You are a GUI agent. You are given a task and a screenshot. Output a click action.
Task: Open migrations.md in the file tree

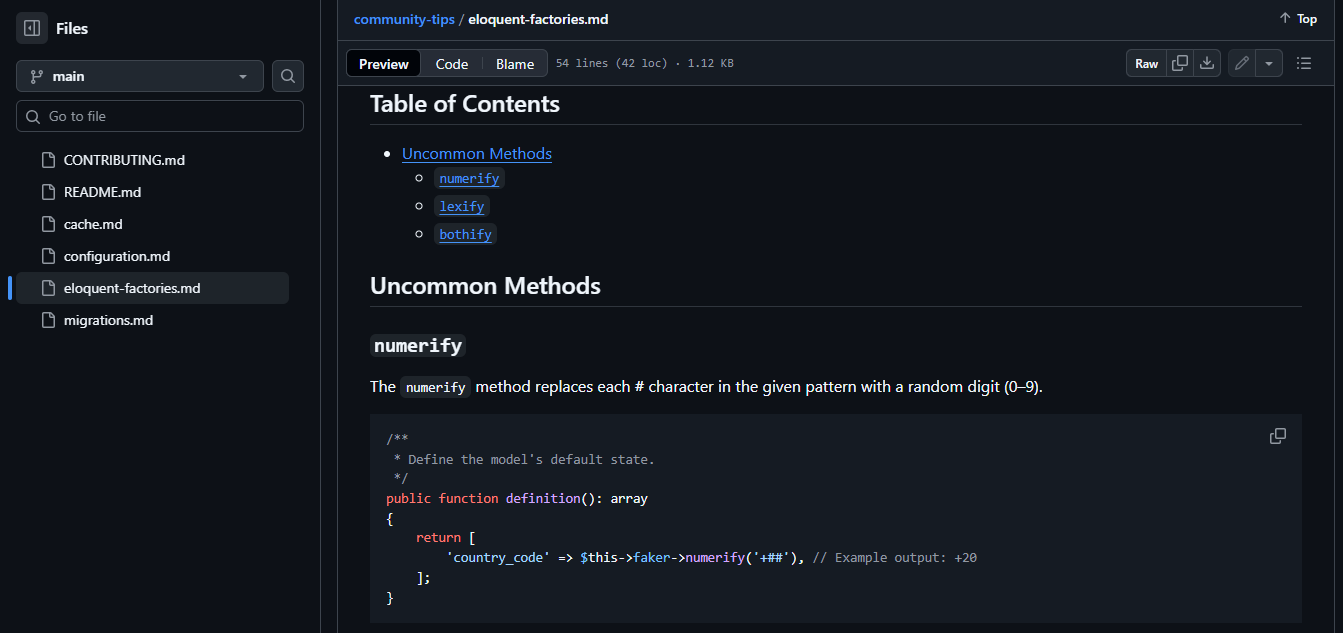coord(108,320)
